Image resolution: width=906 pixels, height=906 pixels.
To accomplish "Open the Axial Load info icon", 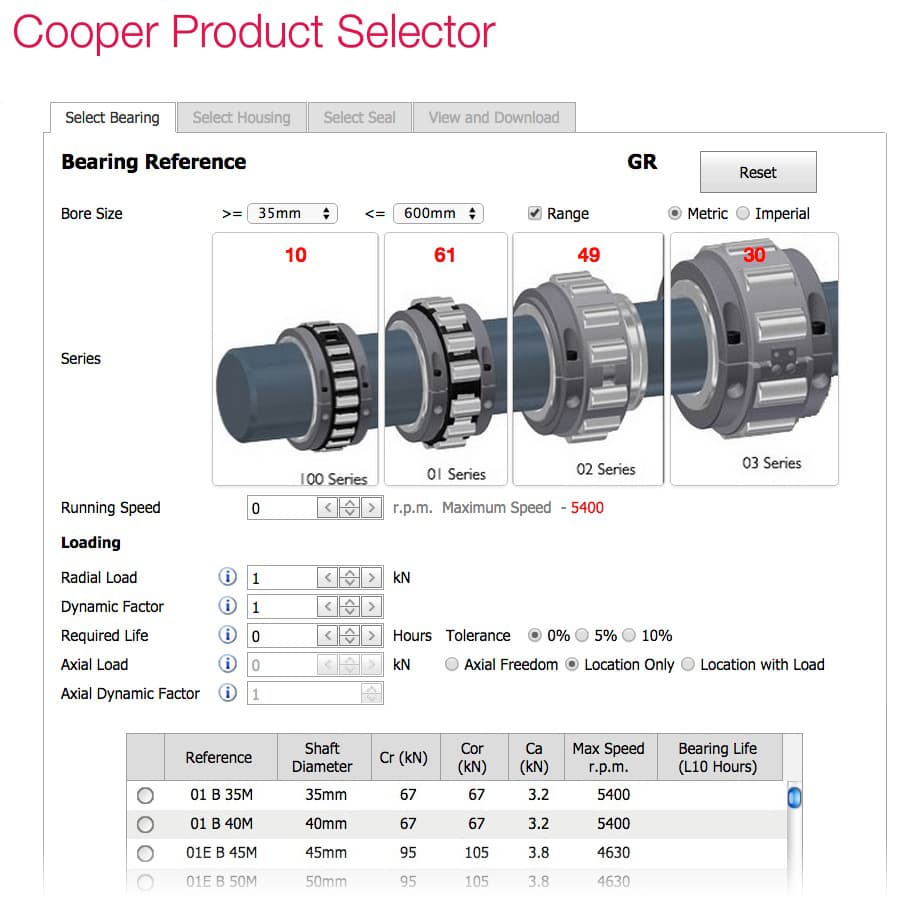I will (228, 664).
